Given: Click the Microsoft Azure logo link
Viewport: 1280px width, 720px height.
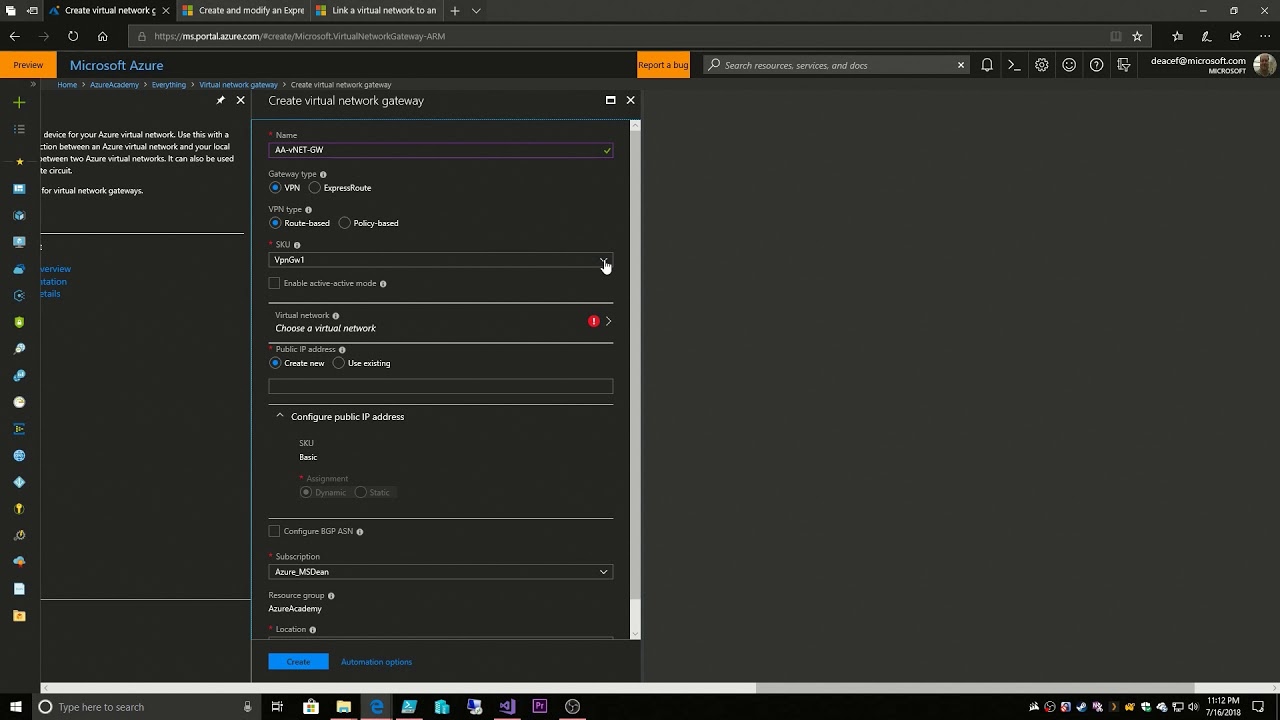Looking at the screenshot, I should point(116,65).
